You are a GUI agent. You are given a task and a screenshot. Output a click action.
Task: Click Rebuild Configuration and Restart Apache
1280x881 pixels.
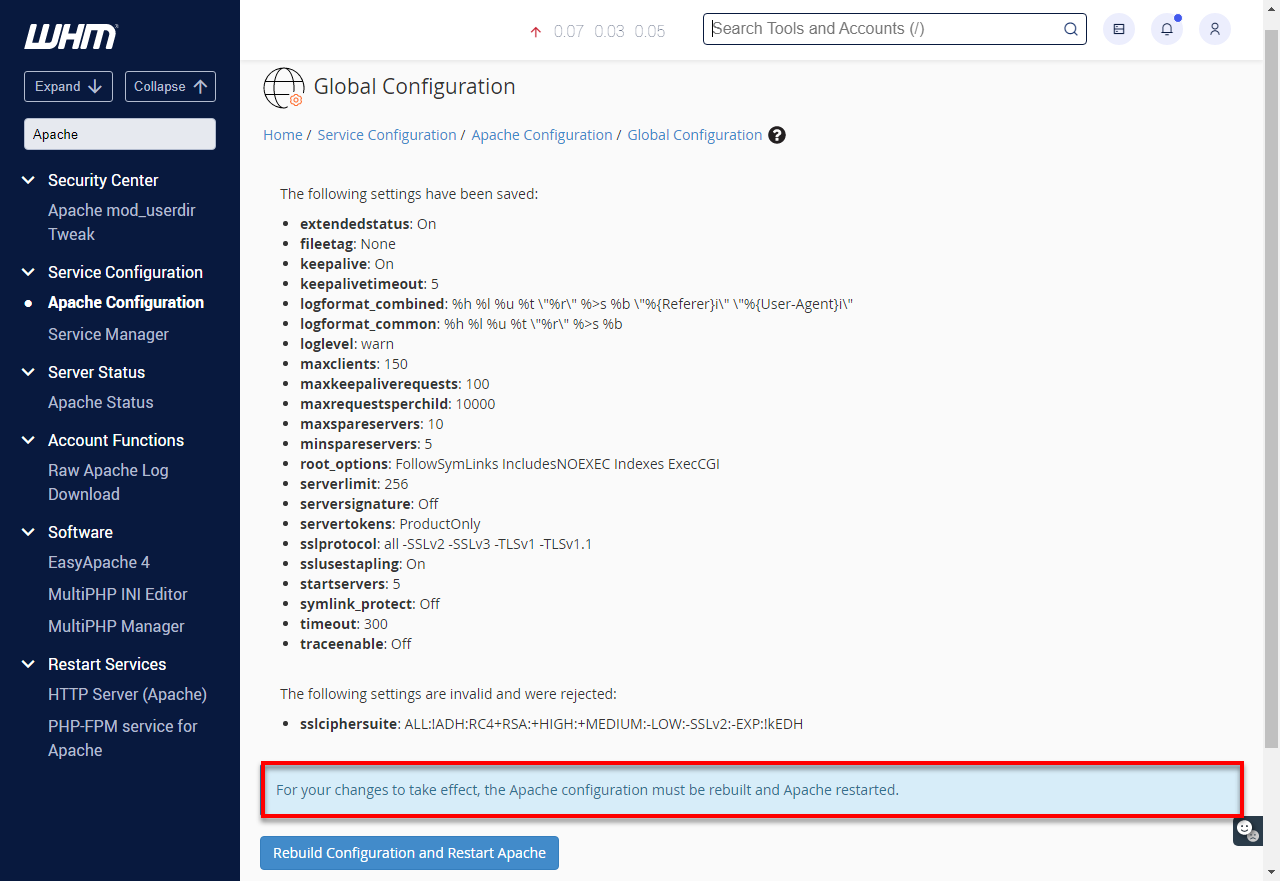pyautogui.click(x=409, y=853)
